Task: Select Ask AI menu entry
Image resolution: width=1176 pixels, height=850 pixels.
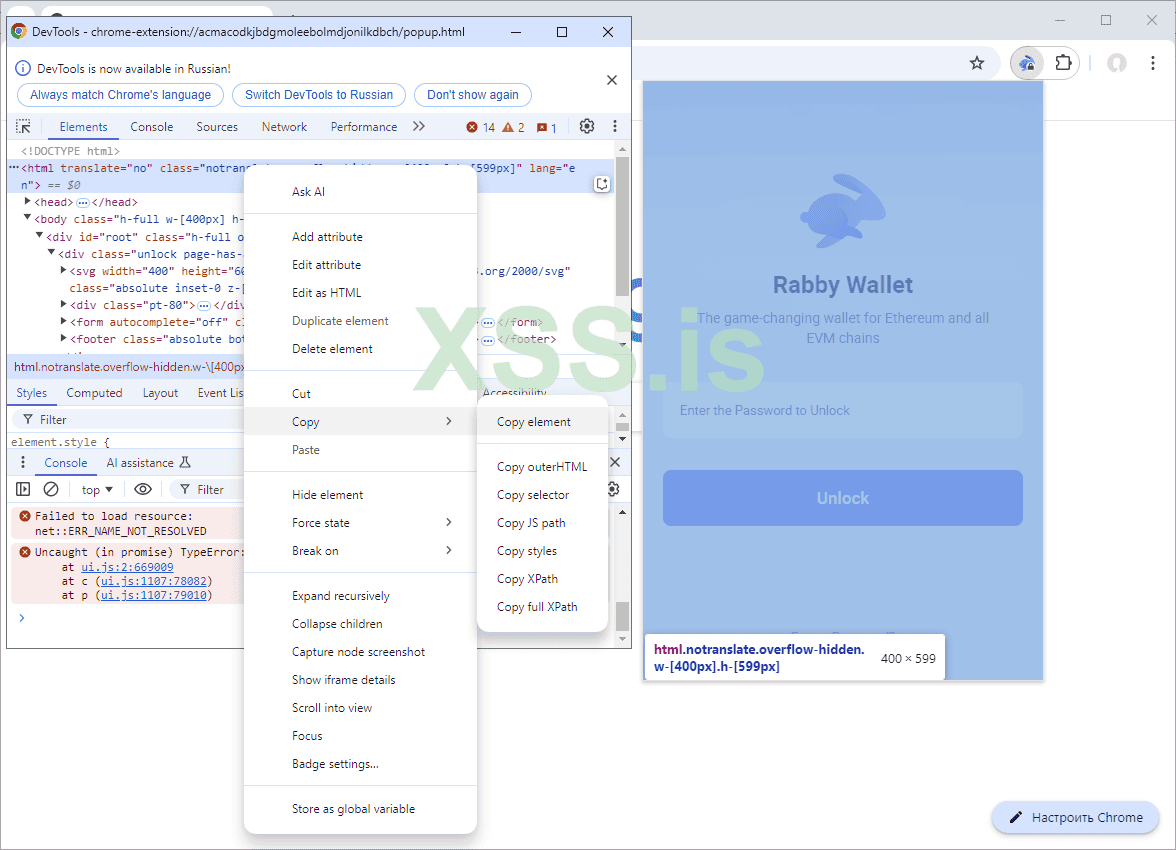Action: tap(361, 192)
